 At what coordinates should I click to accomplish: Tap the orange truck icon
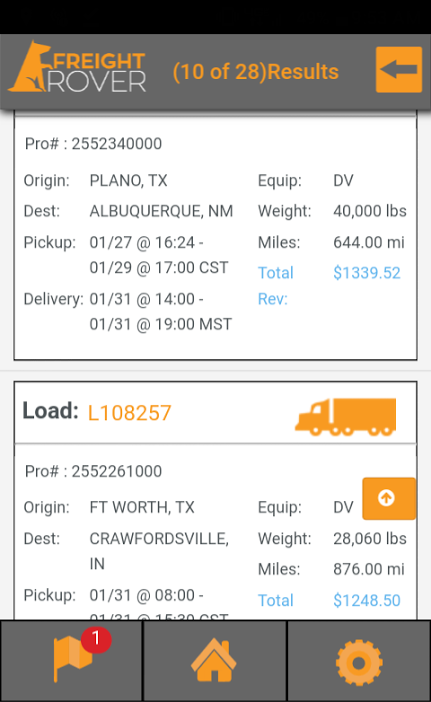pos(346,417)
